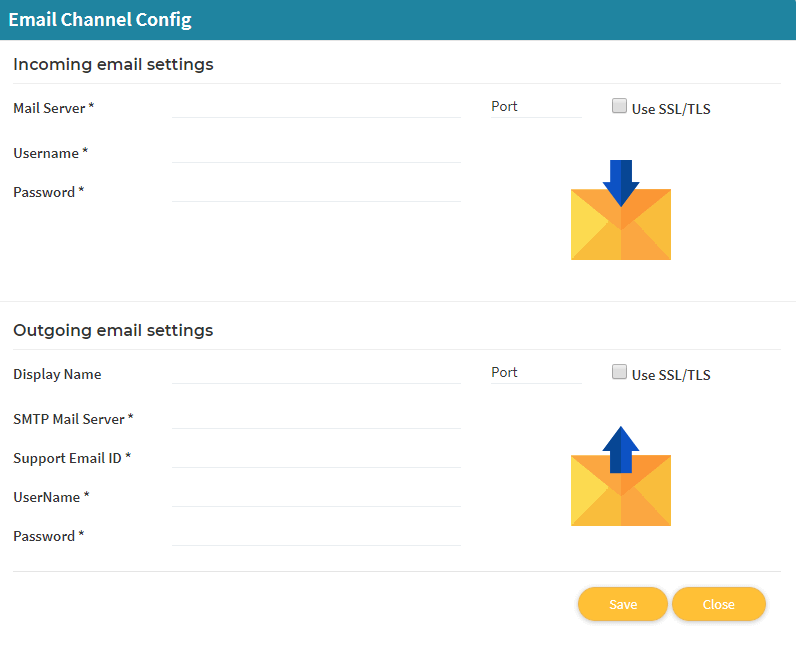This screenshot has width=796, height=646.
Task: Focus the outgoing Password field
Action: pyautogui.click(x=316, y=536)
